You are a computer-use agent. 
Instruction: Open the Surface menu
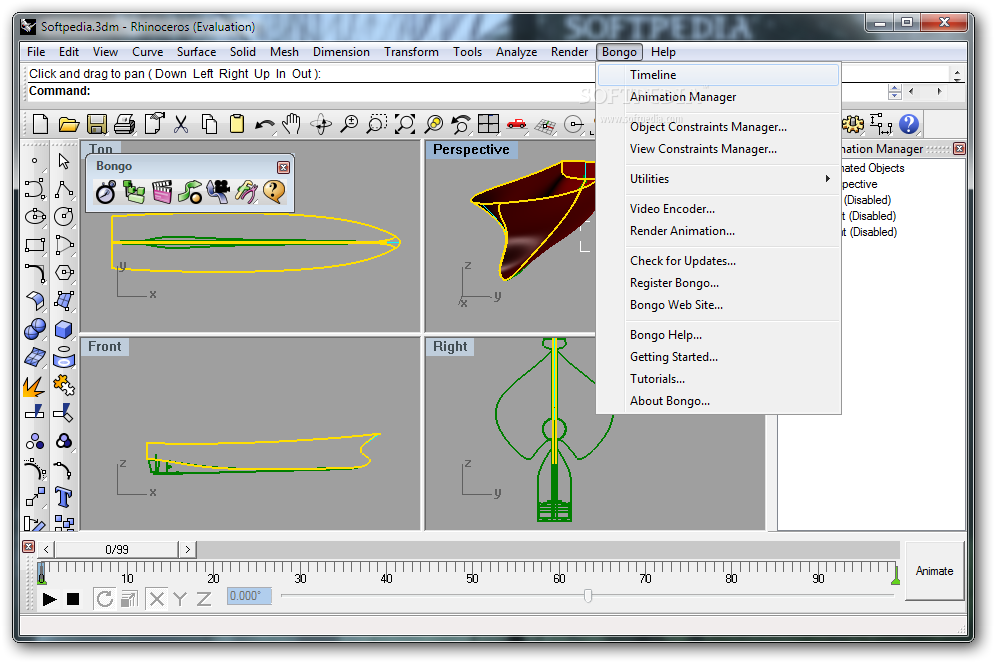pos(196,52)
